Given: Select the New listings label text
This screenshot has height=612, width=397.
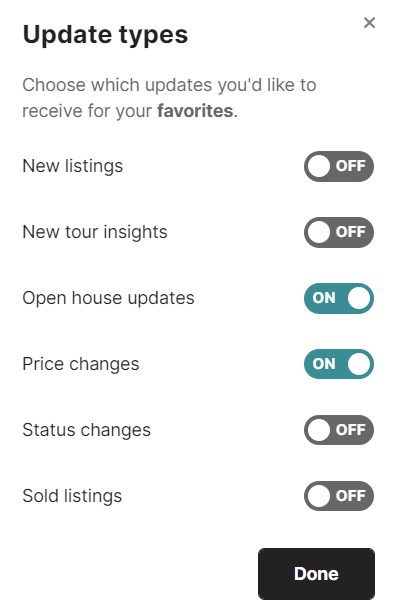Looking at the screenshot, I should pyautogui.click(x=73, y=166).
